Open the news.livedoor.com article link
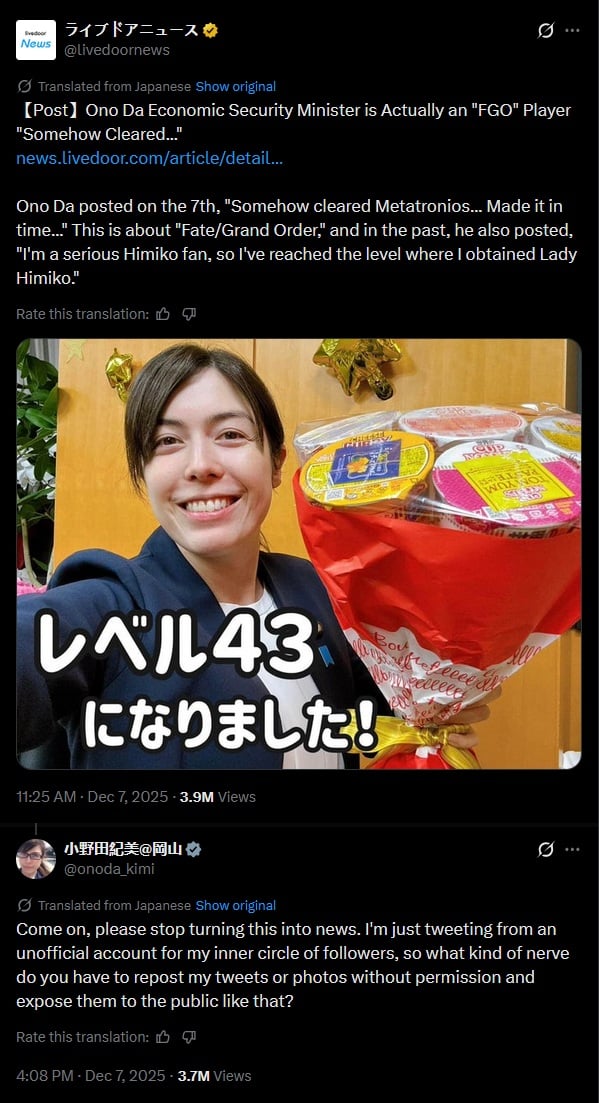This screenshot has height=1103, width=599. (149, 158)
